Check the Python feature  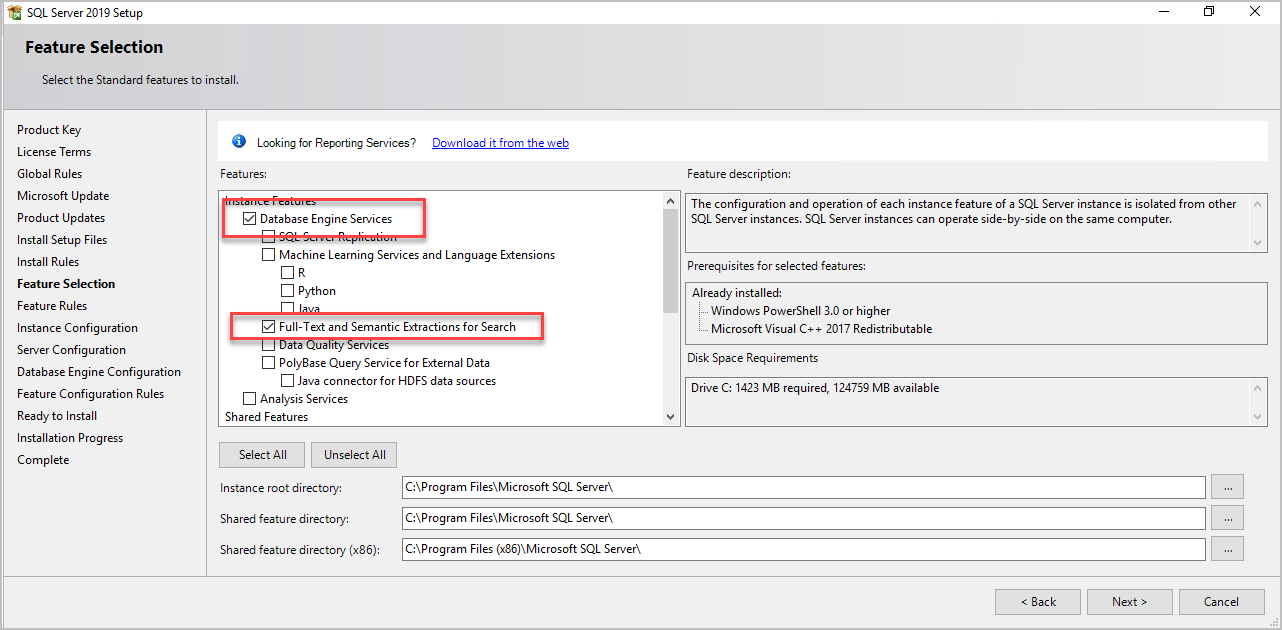click(x=287, y=290)
